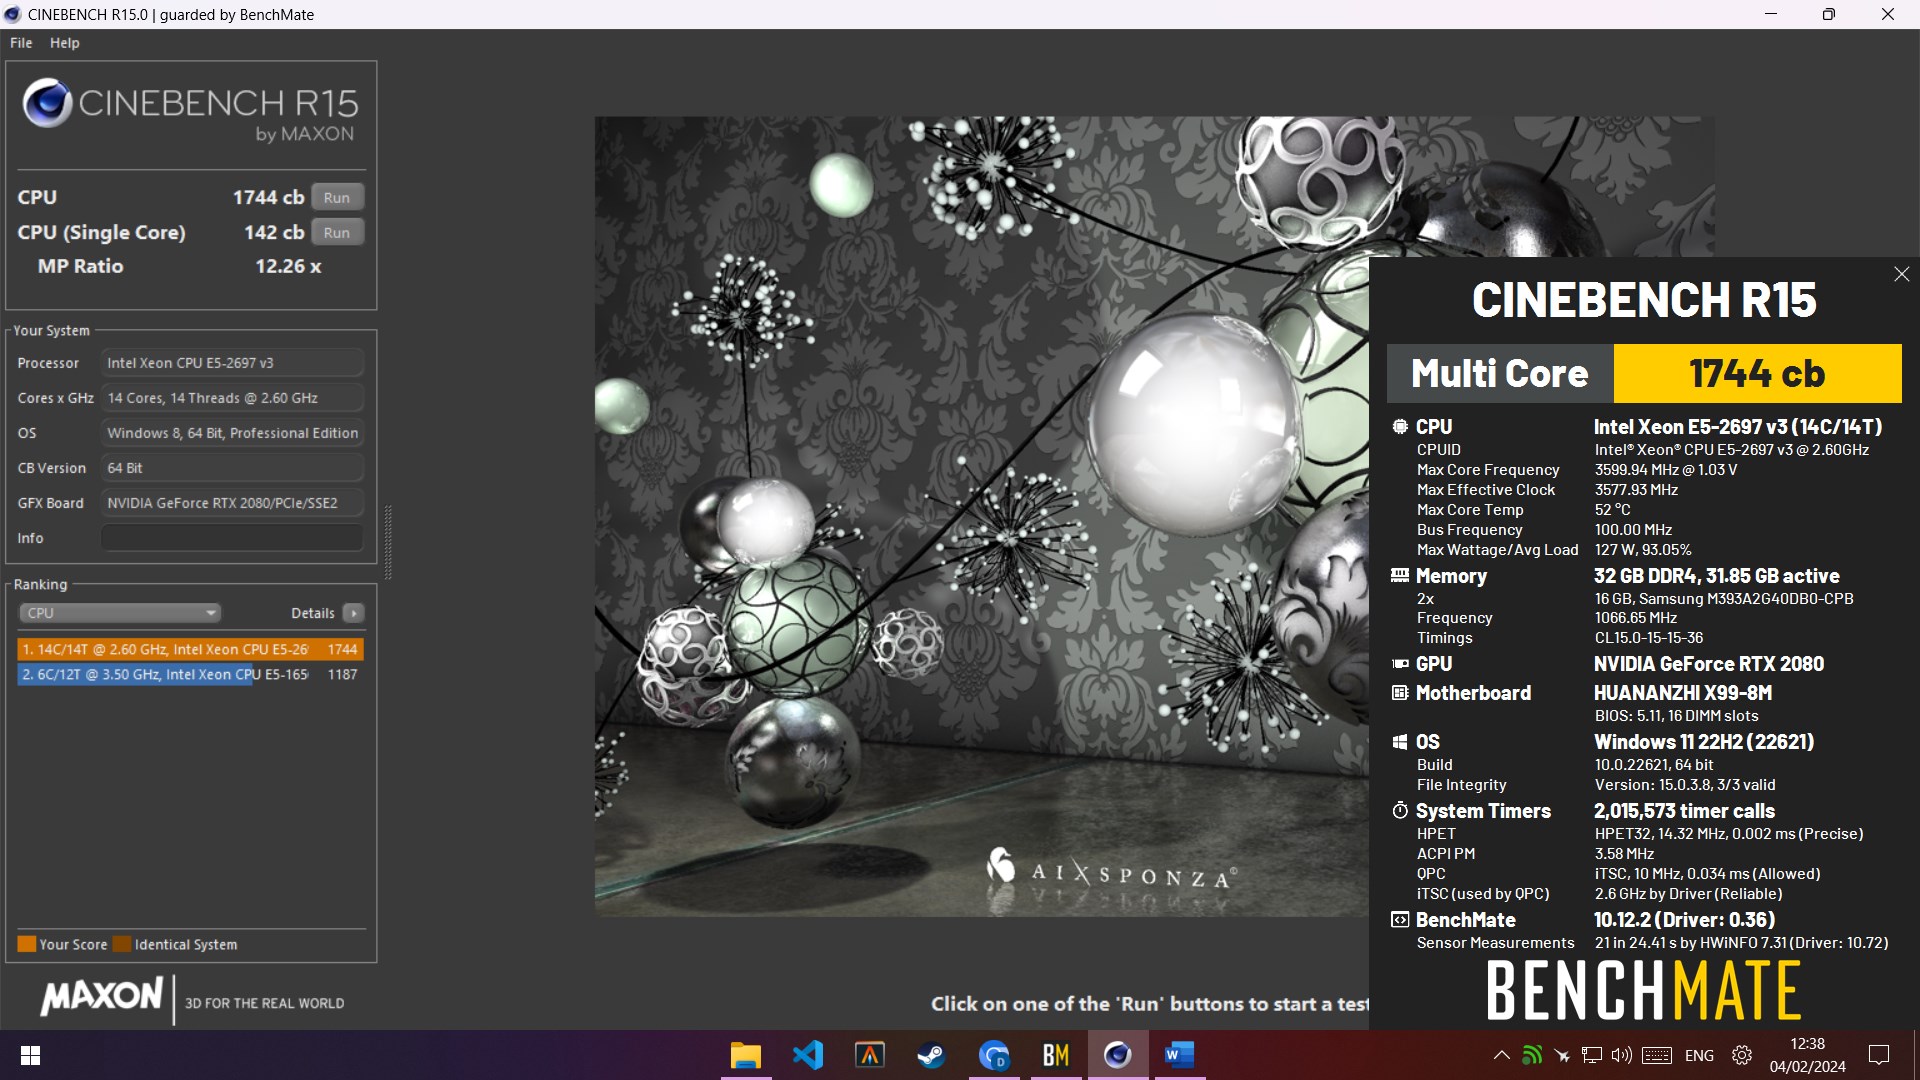Click the rendered scene image
Screen dimensions: 1920x1080
pyautogui.click(x=981, y=516)
